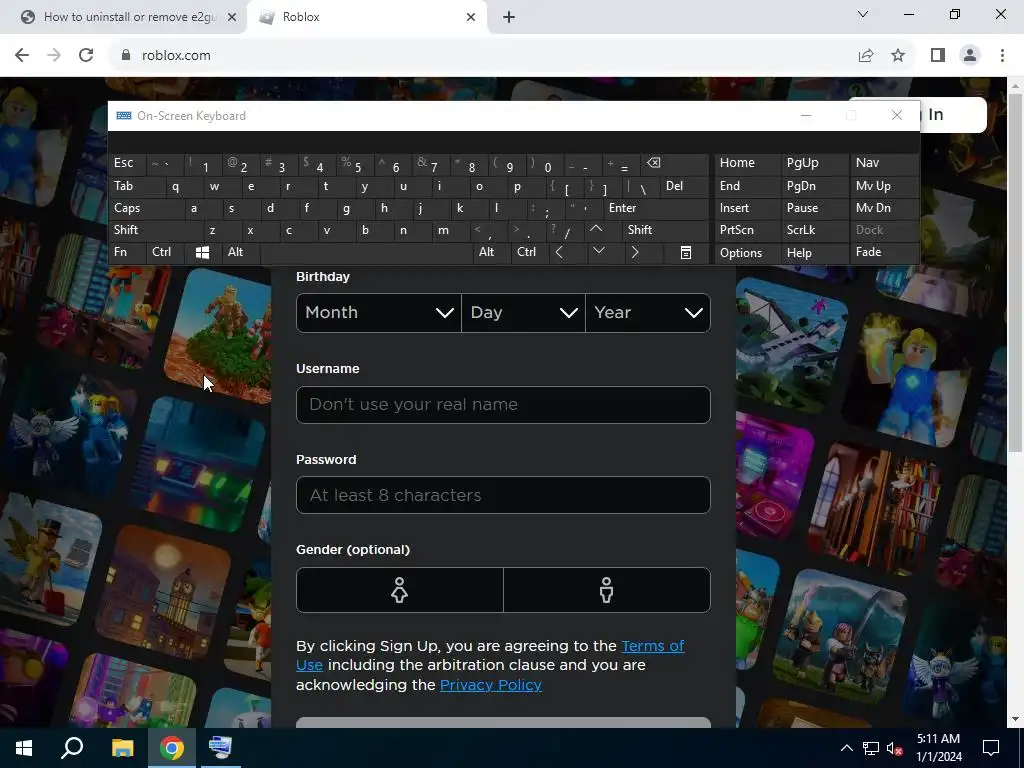The width and height of the screenshot is (1024, 768).
Task: Toggle the right Shift key
Action: pyautogui.click(x=665, y=230)
